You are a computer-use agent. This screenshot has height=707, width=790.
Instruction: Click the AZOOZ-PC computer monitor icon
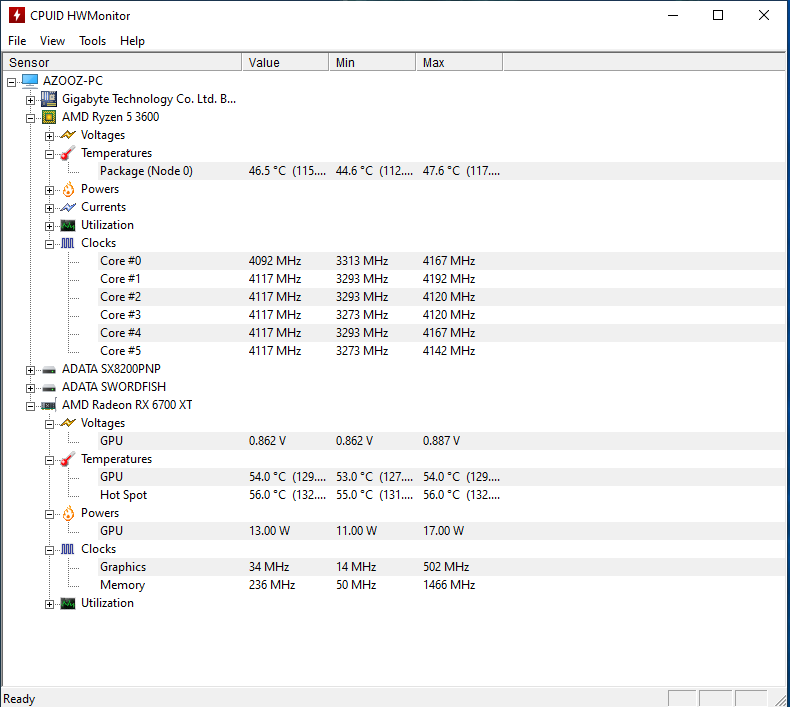point(30,81)
